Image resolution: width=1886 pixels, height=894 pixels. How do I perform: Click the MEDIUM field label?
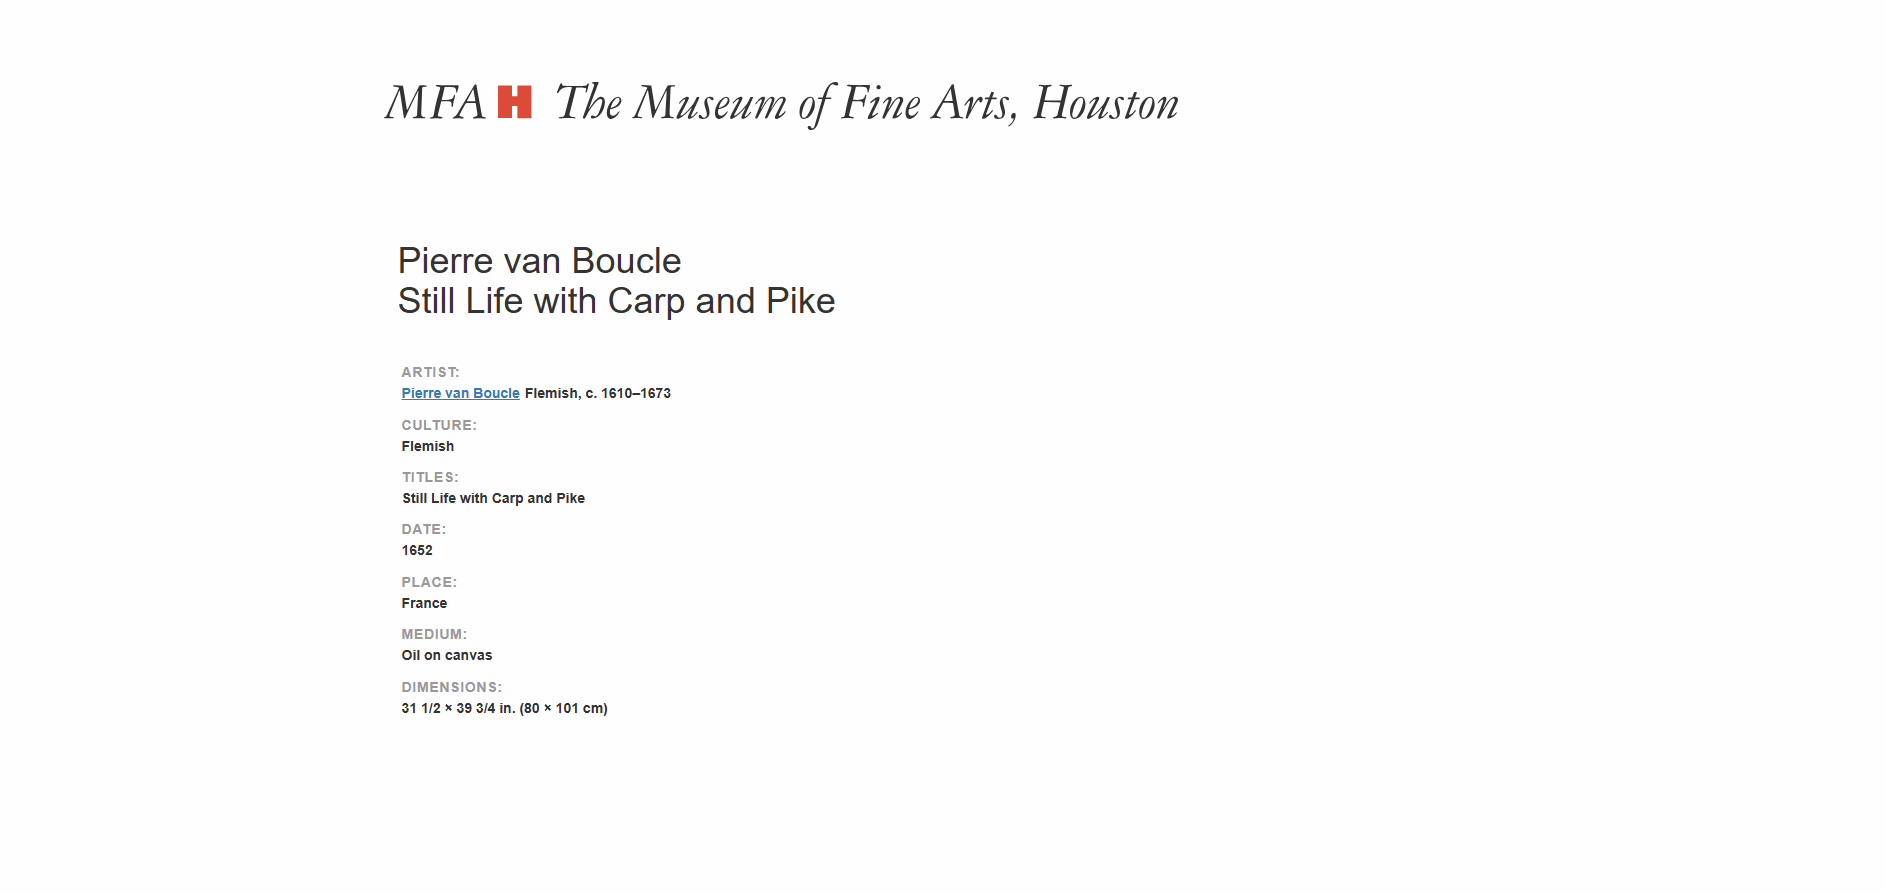click(x=434, y=634)
